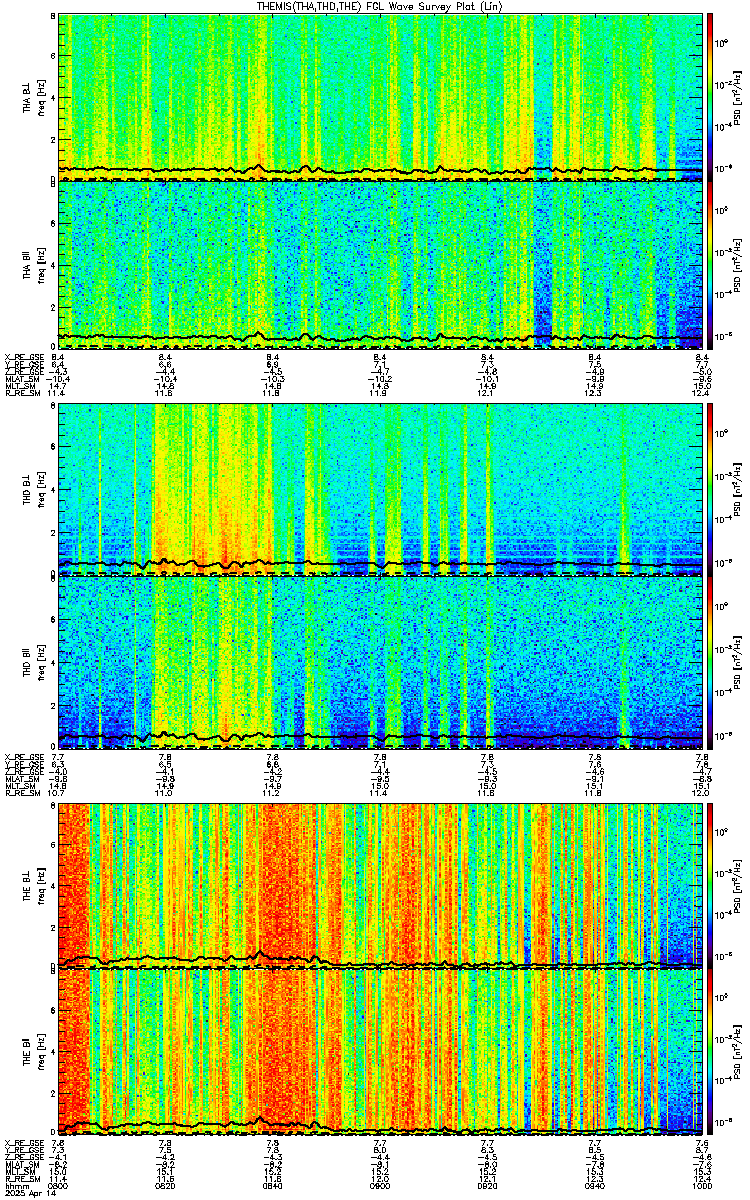Click the THD B-perpendicular freq [Hz] axis label
Screen dimensions: 750x1200
pyautogui.click(x=40, y=489)
